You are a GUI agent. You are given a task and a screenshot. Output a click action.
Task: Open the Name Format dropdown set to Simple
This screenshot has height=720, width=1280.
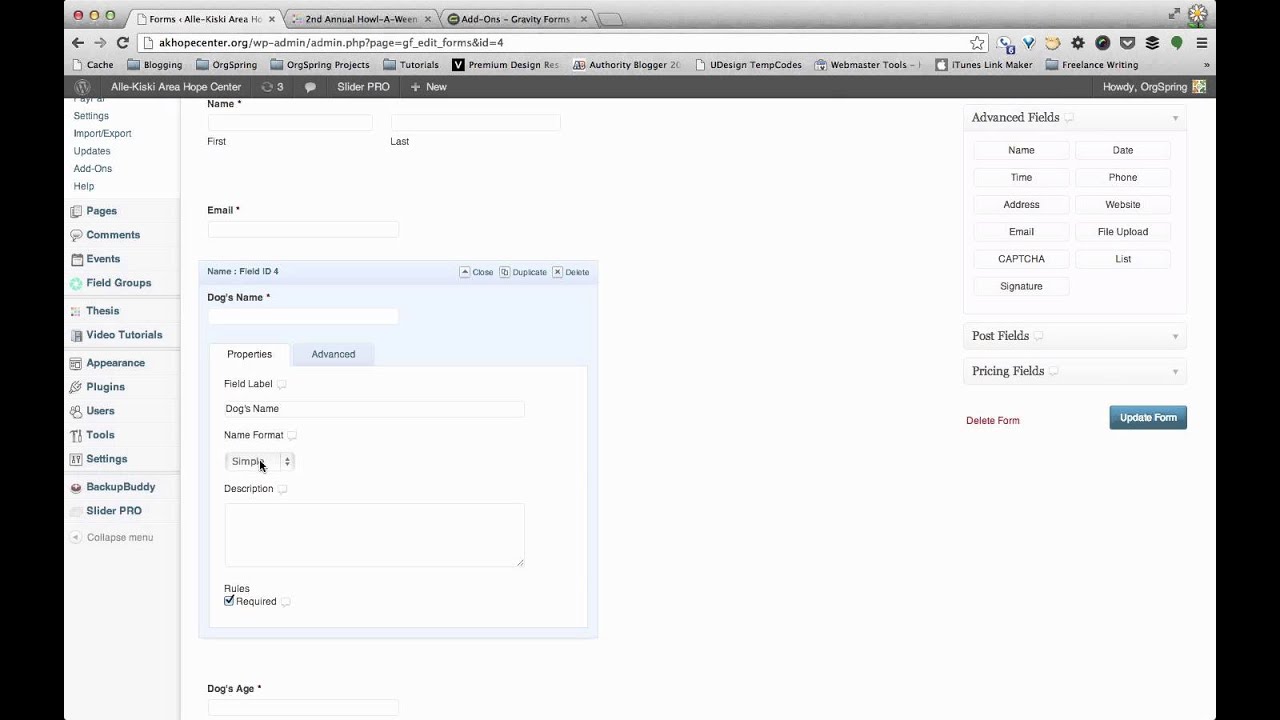(x=259, y=461)
